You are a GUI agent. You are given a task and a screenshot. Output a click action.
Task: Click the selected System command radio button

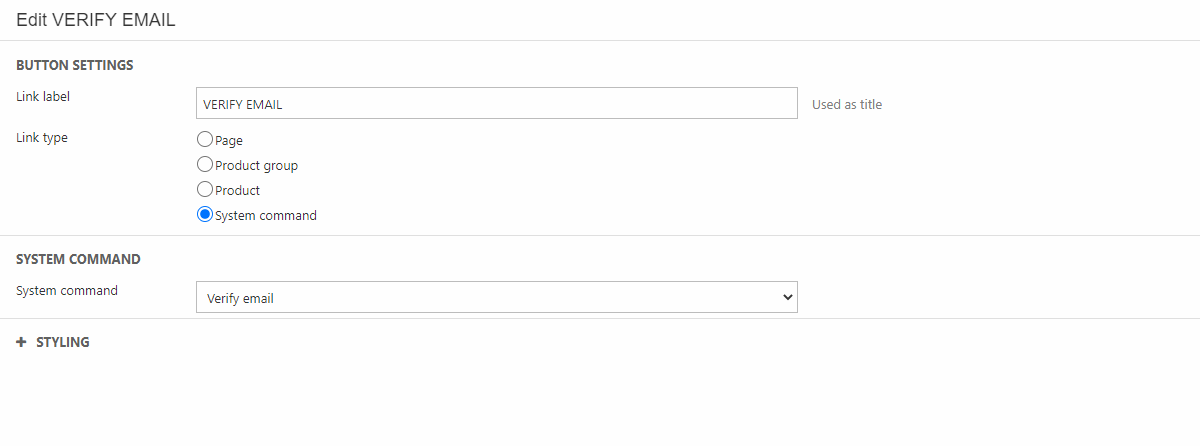pos(205,215)
